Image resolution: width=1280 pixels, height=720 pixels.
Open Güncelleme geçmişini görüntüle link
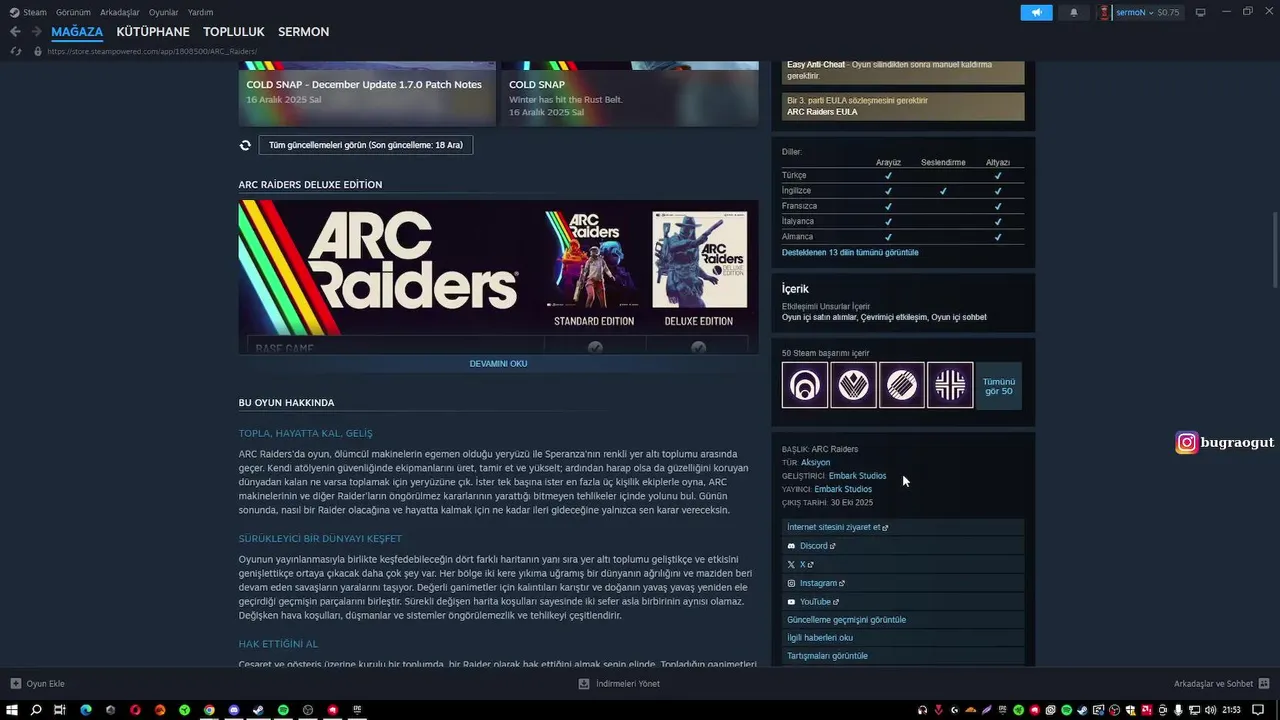point(903,620)
